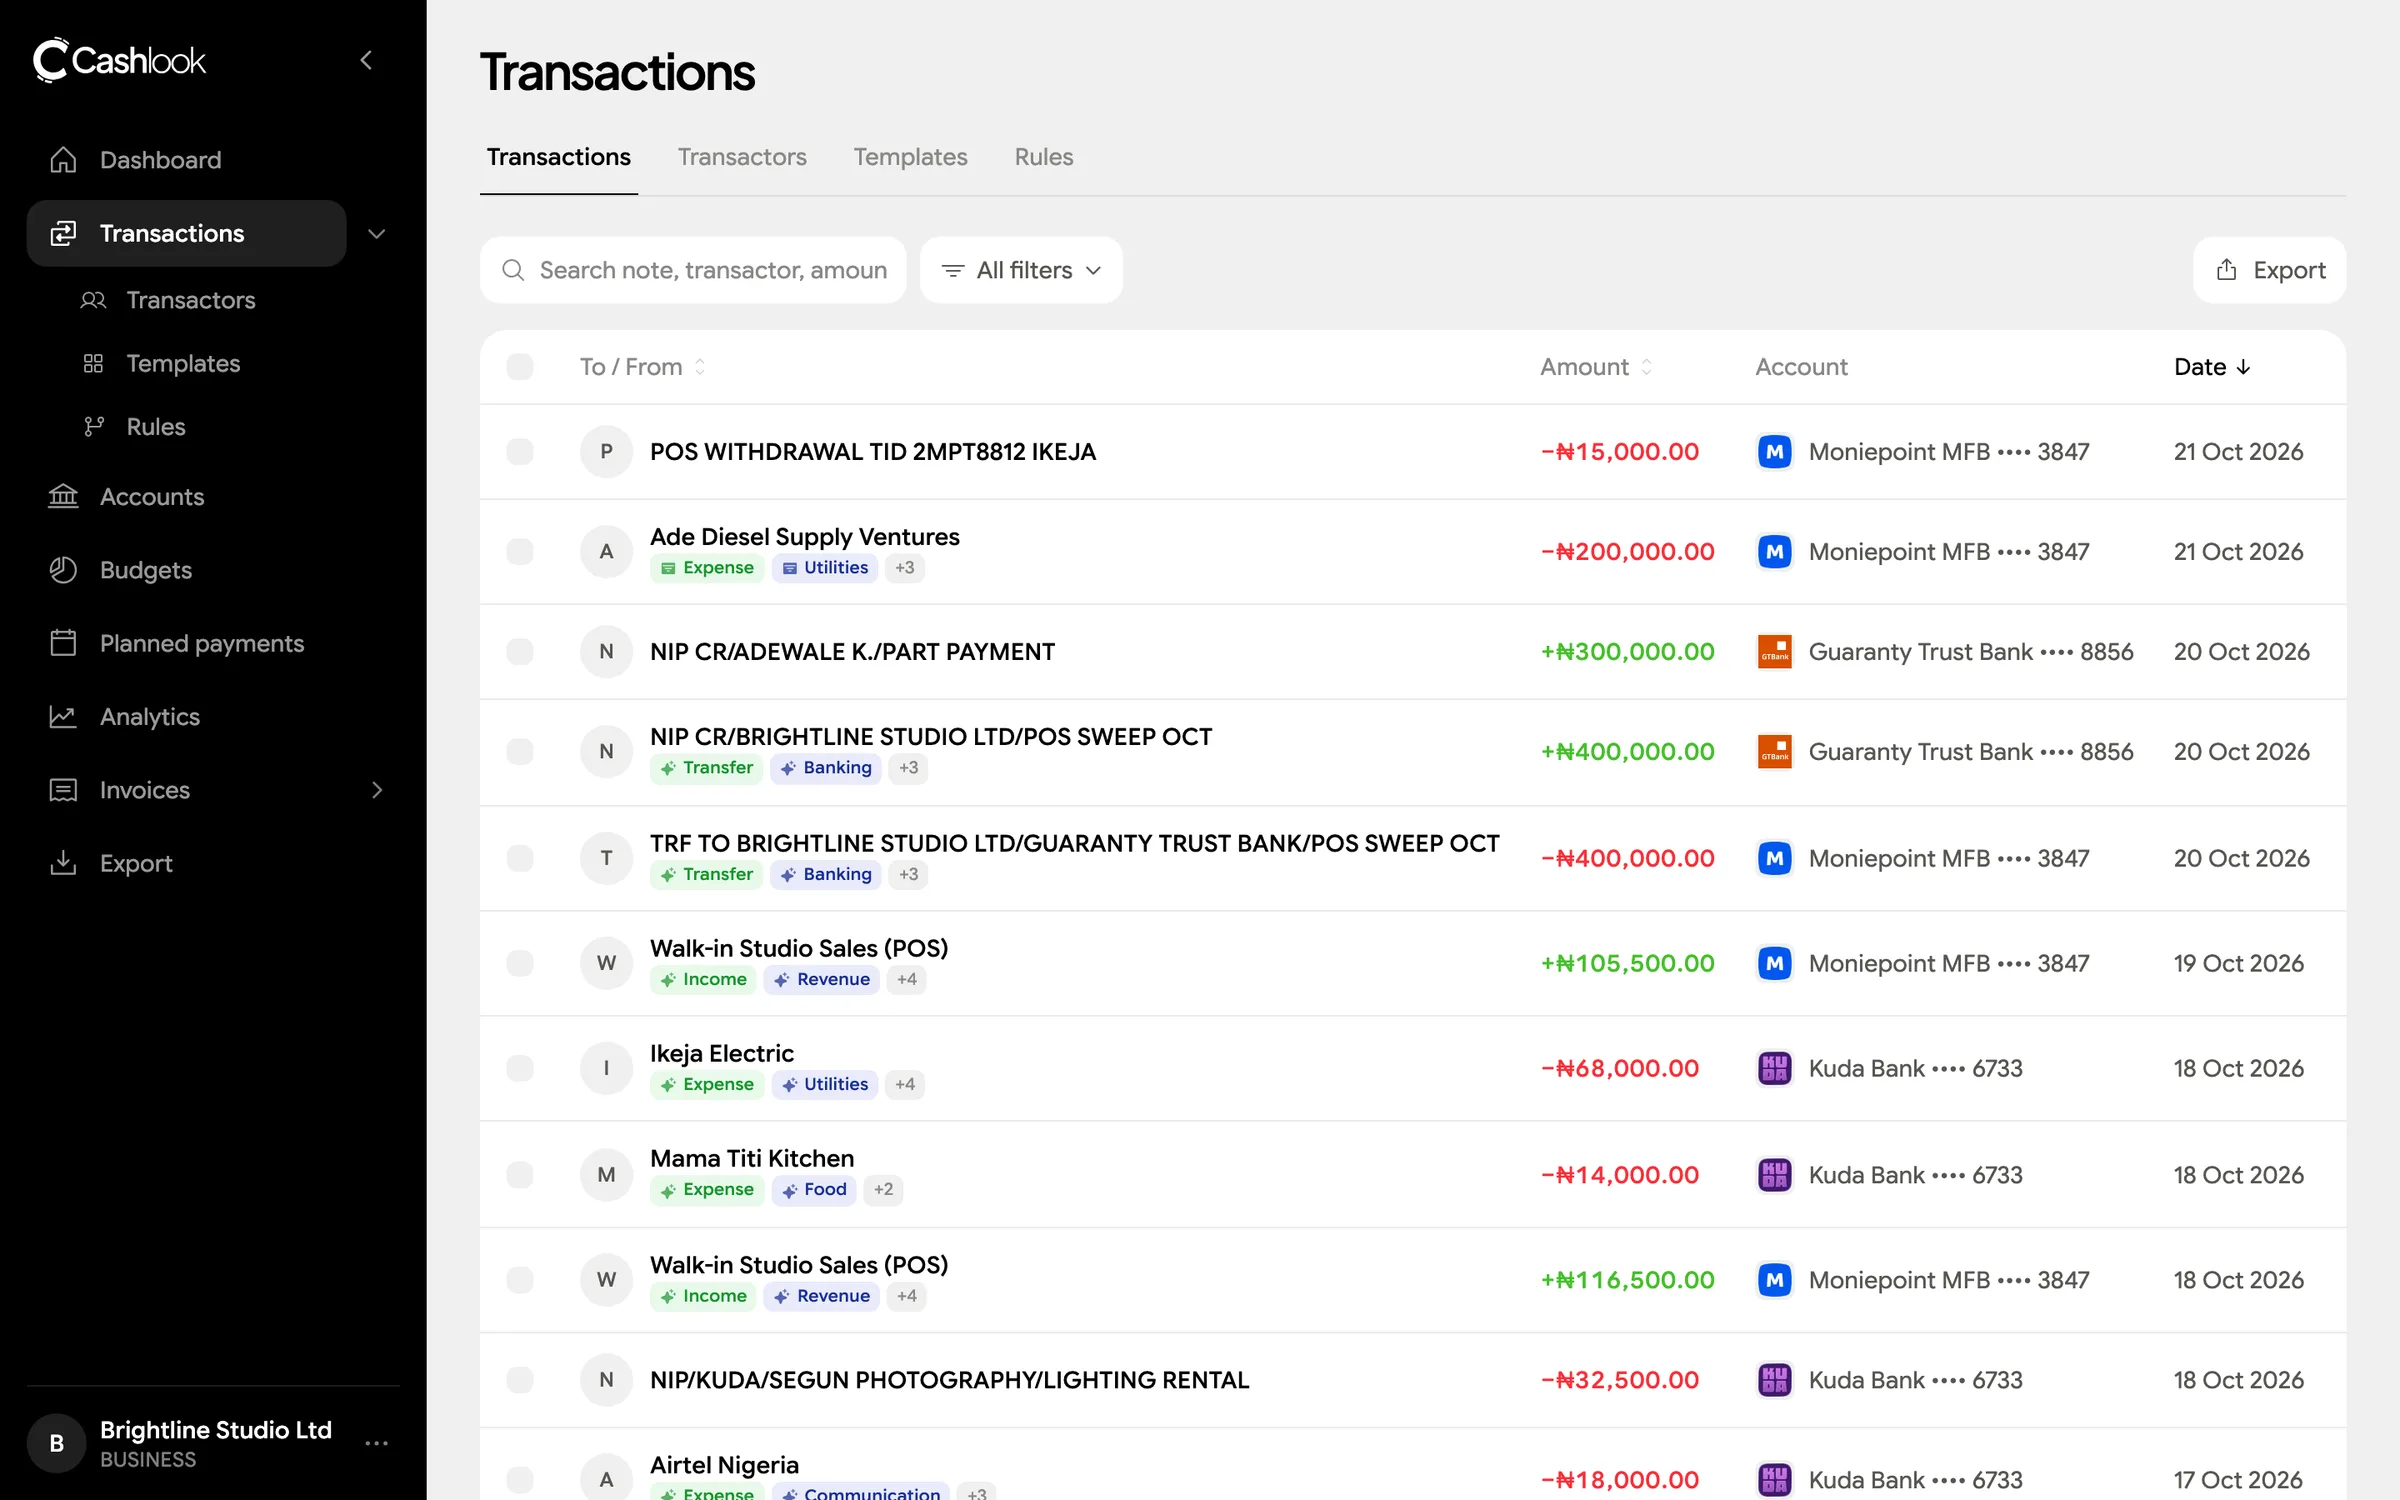Click the Cashlook logo

(119, 60)
